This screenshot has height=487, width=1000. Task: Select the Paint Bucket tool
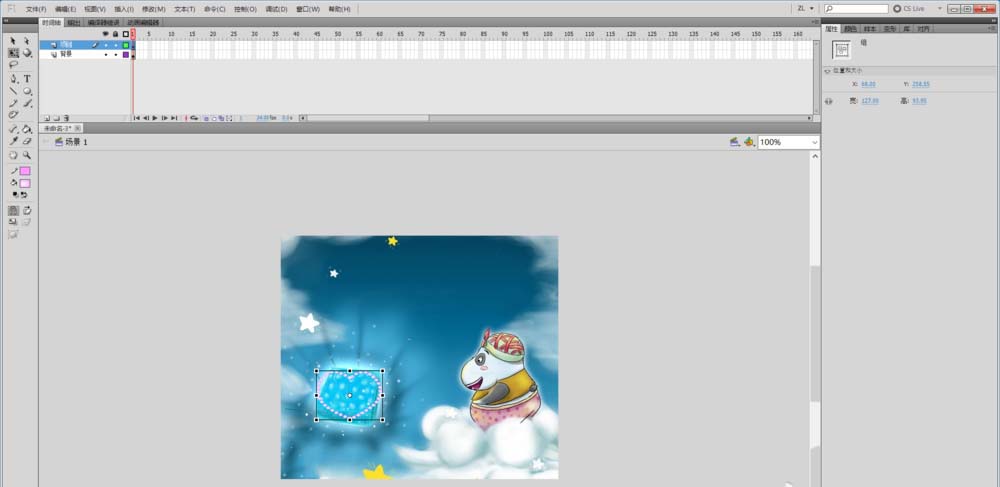pyautogui.click(x=27, y=129)
